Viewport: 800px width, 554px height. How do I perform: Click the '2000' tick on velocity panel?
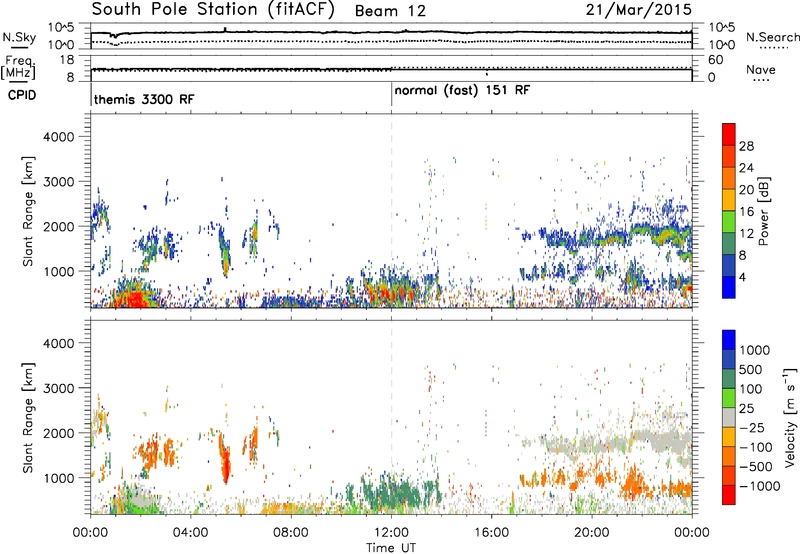point(58,433)
